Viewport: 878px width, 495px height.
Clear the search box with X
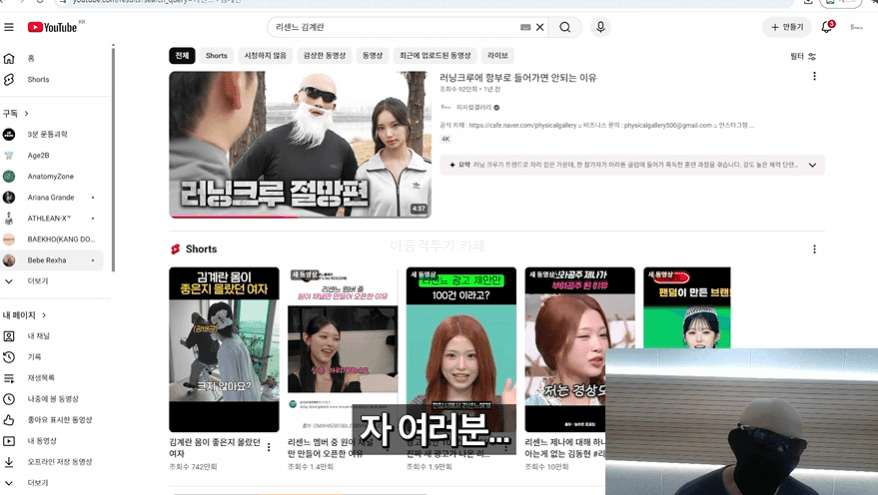pyautogui.click(x=540, y=27)
